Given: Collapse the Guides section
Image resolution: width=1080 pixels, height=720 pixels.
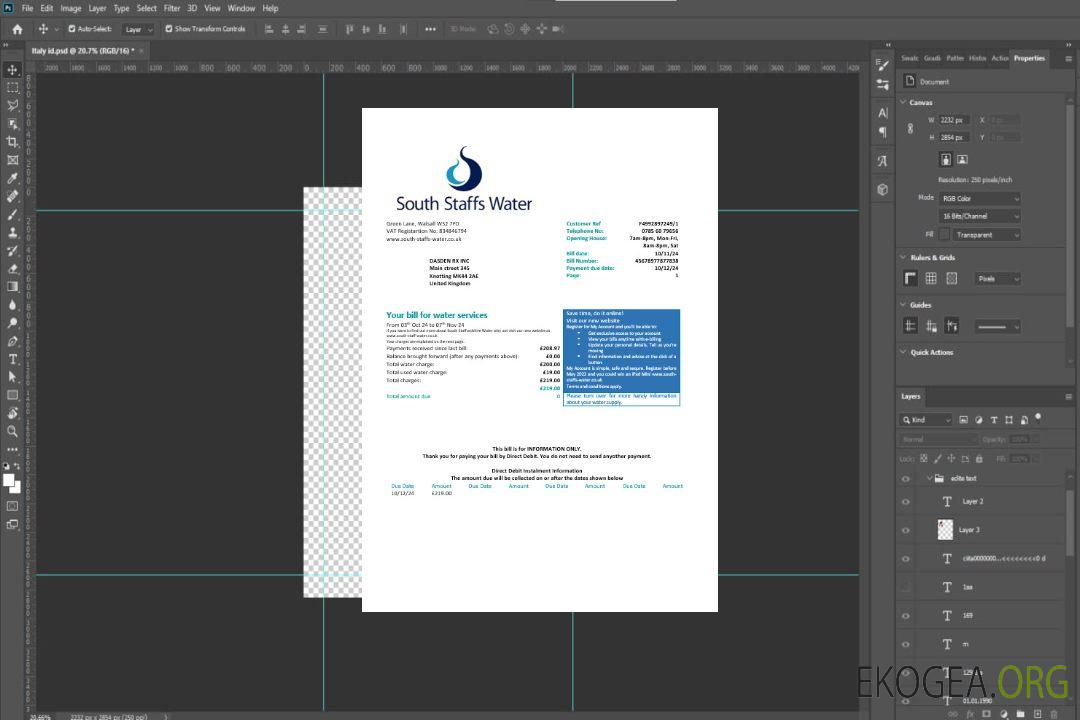Looking at the screenshot, I should coord(903,305).
